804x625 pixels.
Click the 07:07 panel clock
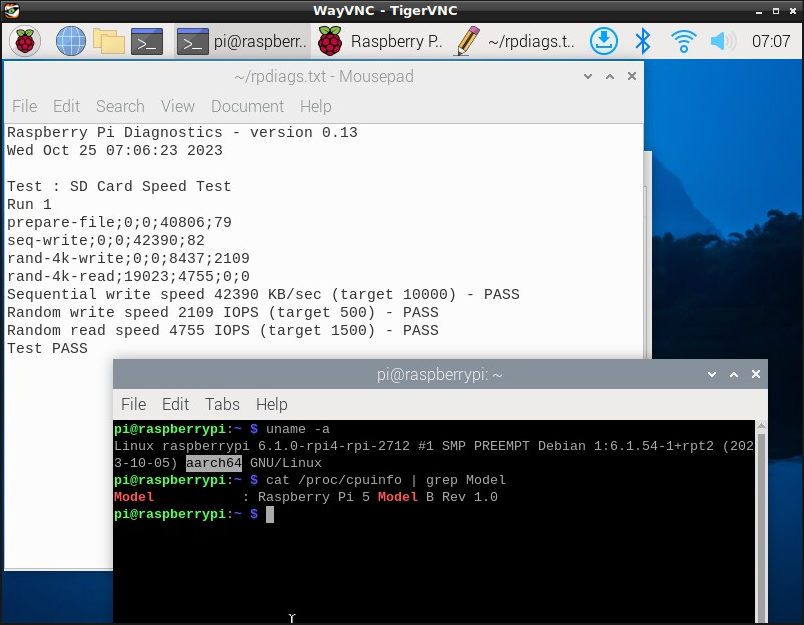click(x=771, y=41)
